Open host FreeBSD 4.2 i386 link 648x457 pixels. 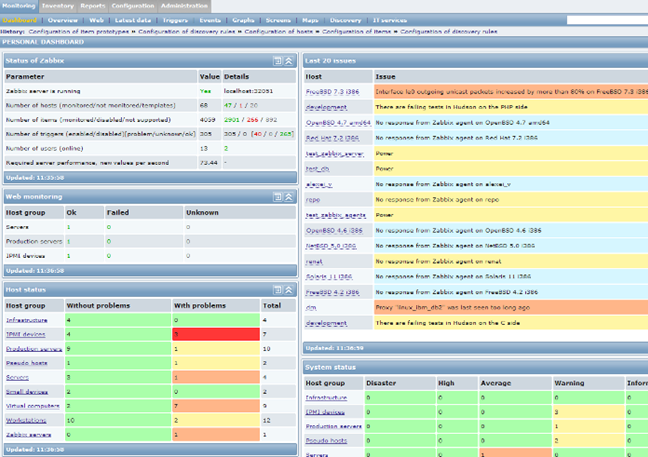click(332, 293)
